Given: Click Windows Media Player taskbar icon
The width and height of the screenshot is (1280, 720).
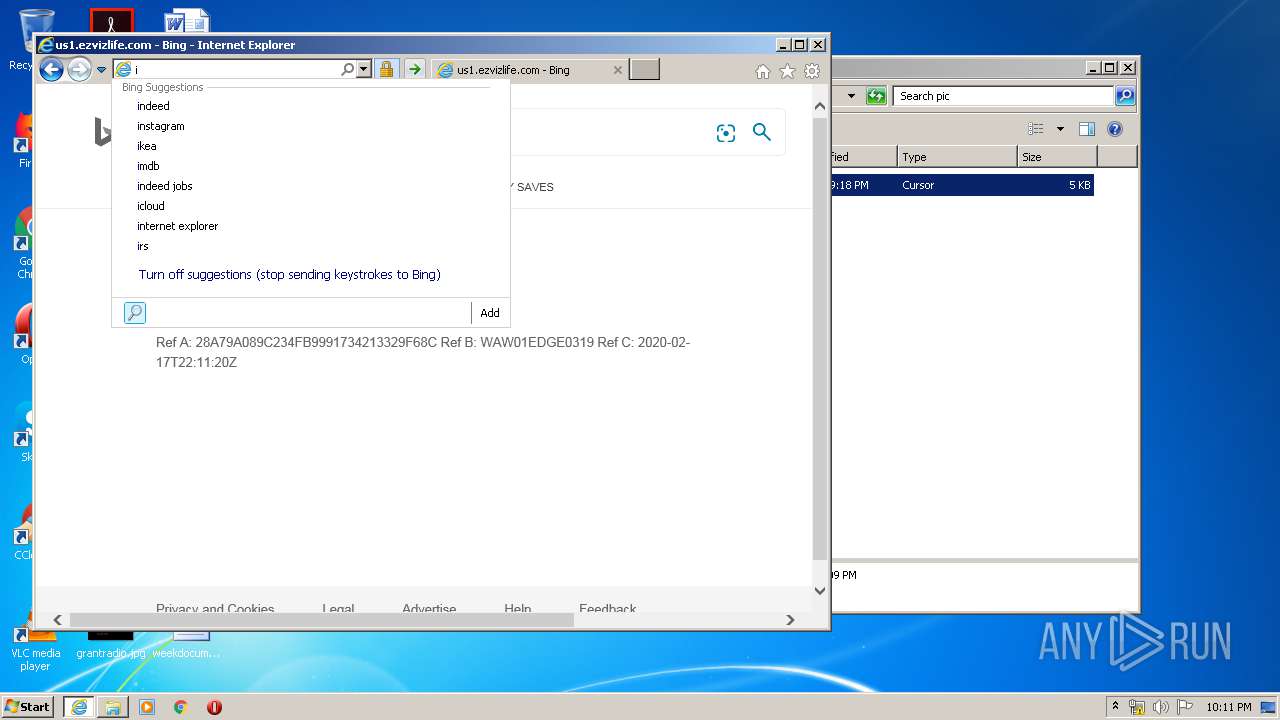Looking at the screenshot, I should tap(147, 707).
